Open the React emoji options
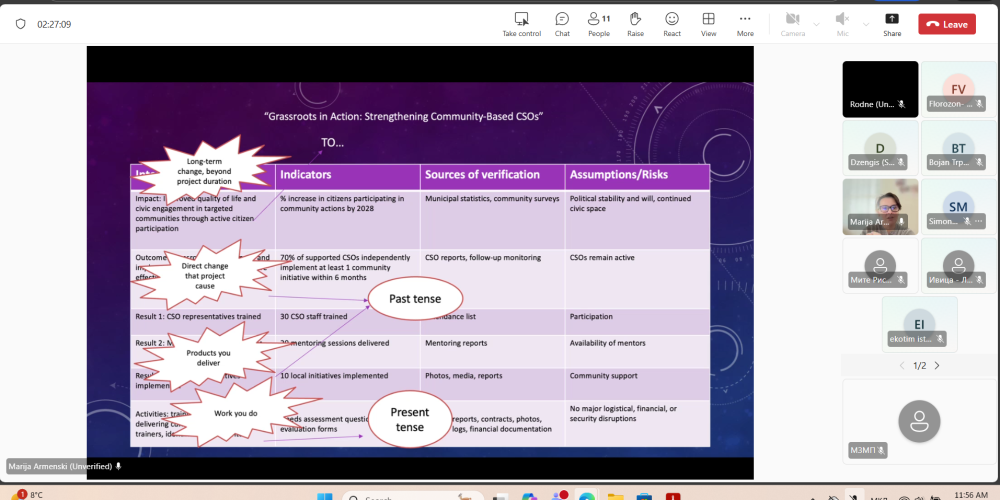The image size is (1000, 500). [x=672, y=24]
